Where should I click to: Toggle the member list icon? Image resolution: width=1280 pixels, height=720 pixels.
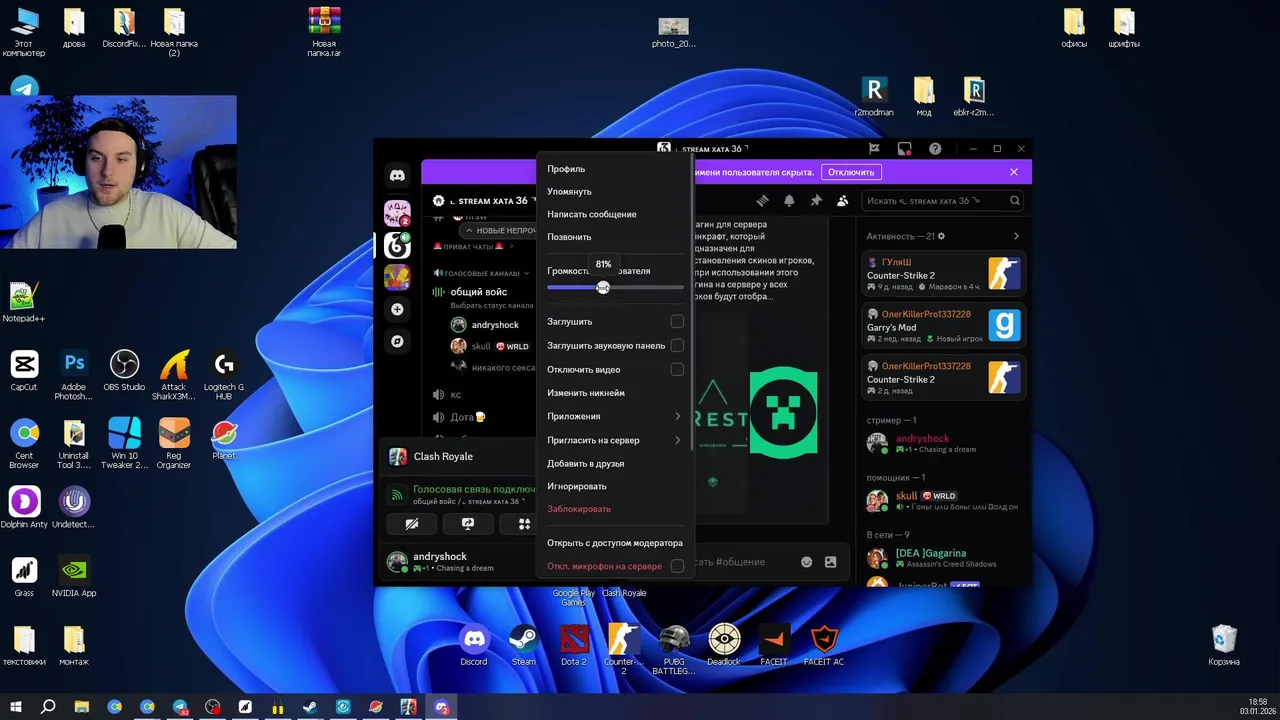pyautogui.click(x=843, y=201)
